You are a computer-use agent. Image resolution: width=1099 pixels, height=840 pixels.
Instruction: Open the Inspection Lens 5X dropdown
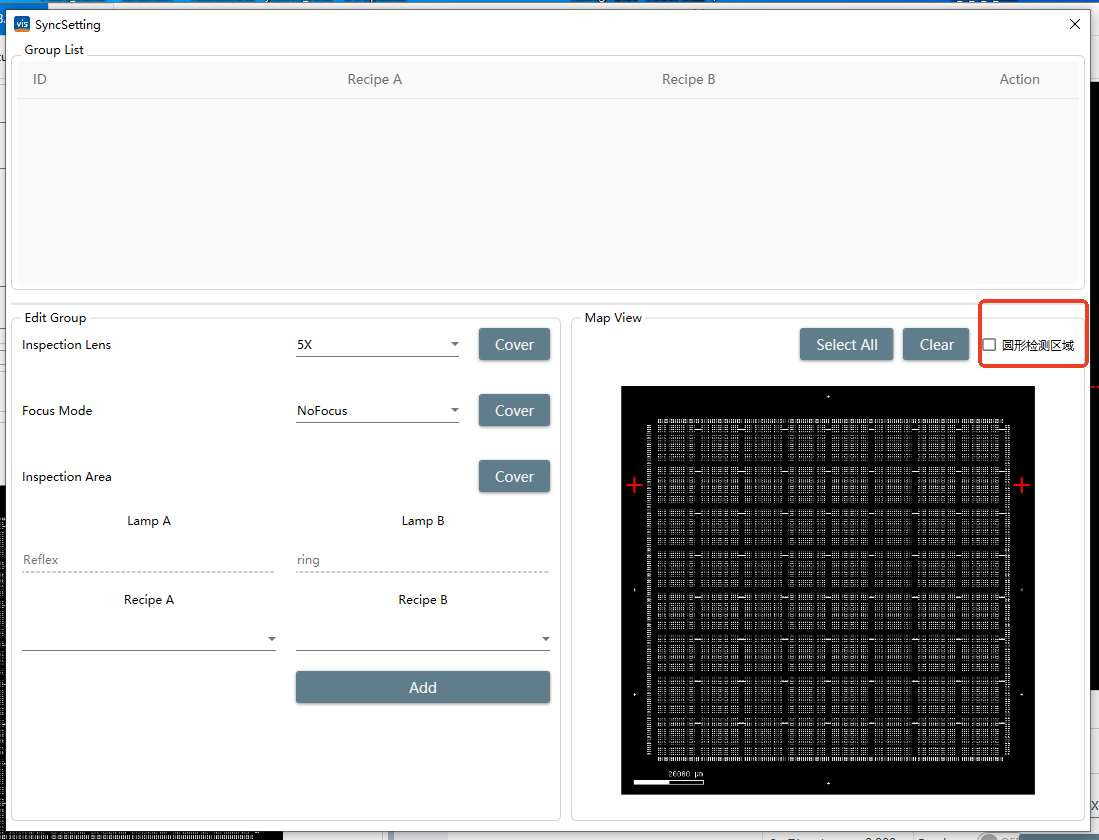tap(377, 344)
